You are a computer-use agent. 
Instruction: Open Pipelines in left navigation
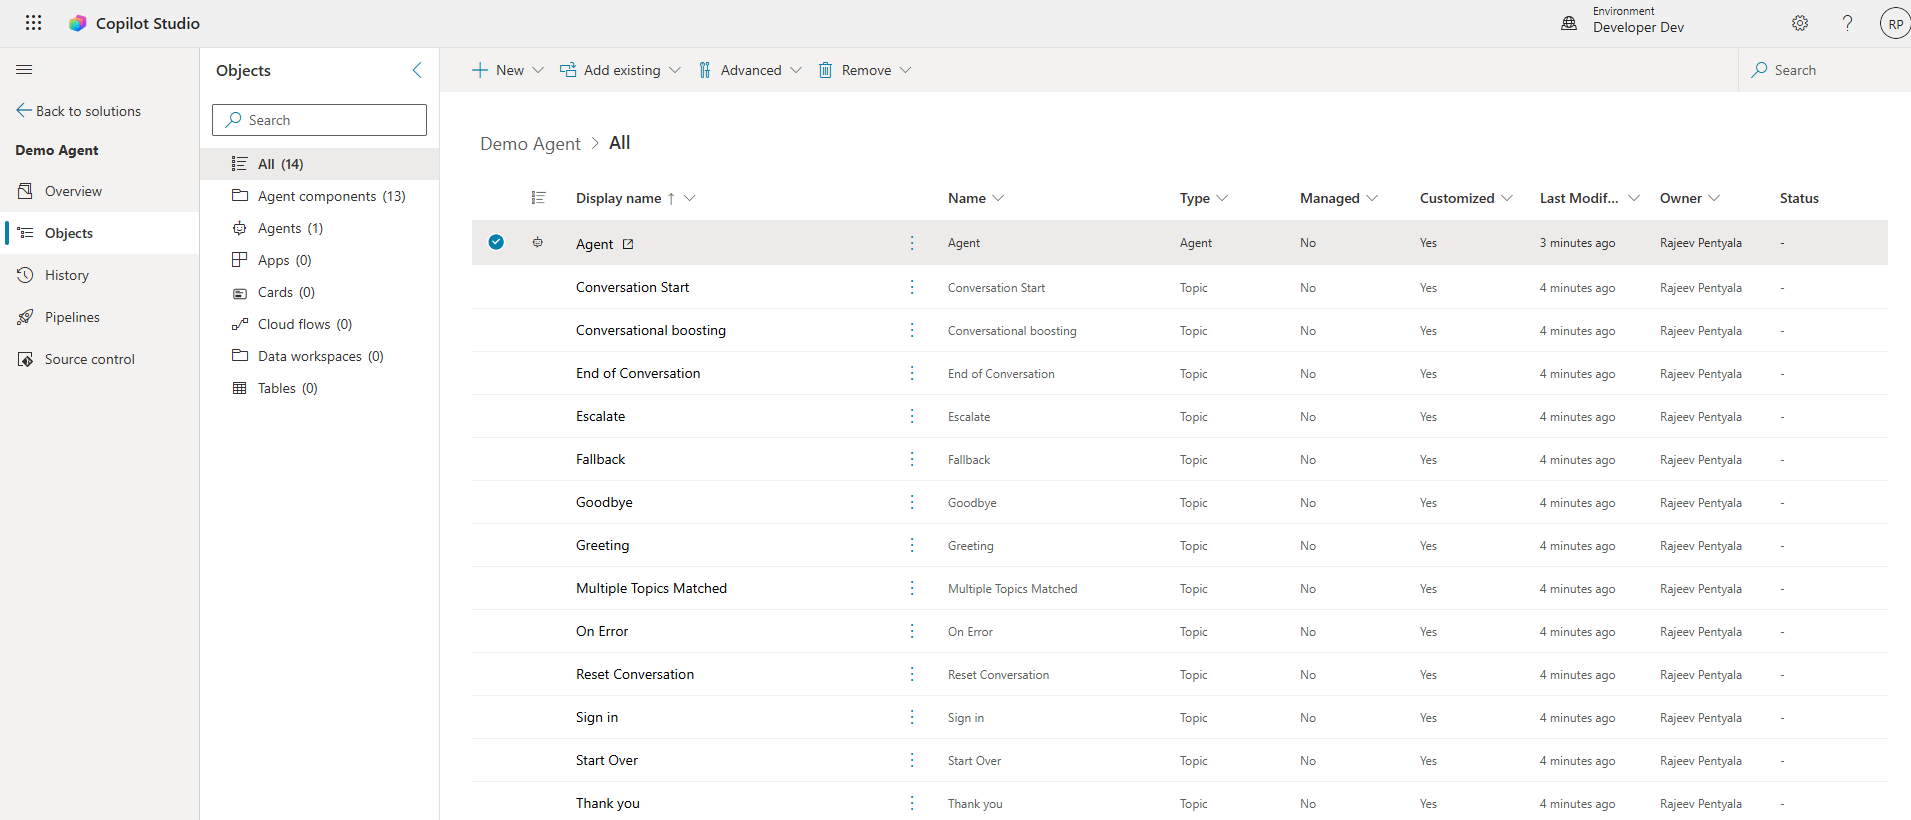click(x=72, y=317)
